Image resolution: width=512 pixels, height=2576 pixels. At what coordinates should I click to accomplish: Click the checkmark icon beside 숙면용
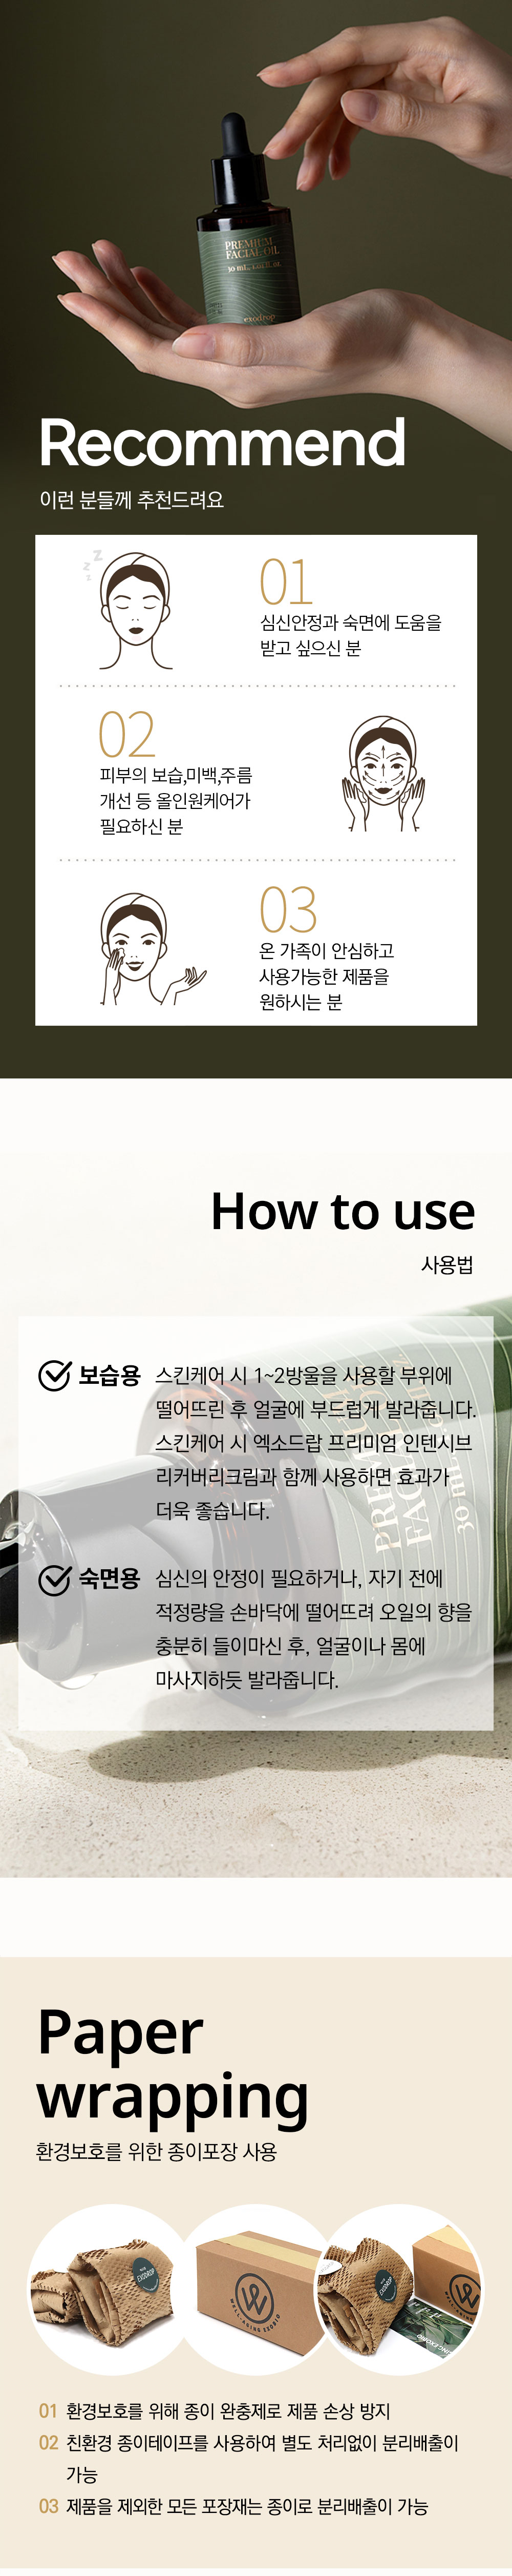54,1579
